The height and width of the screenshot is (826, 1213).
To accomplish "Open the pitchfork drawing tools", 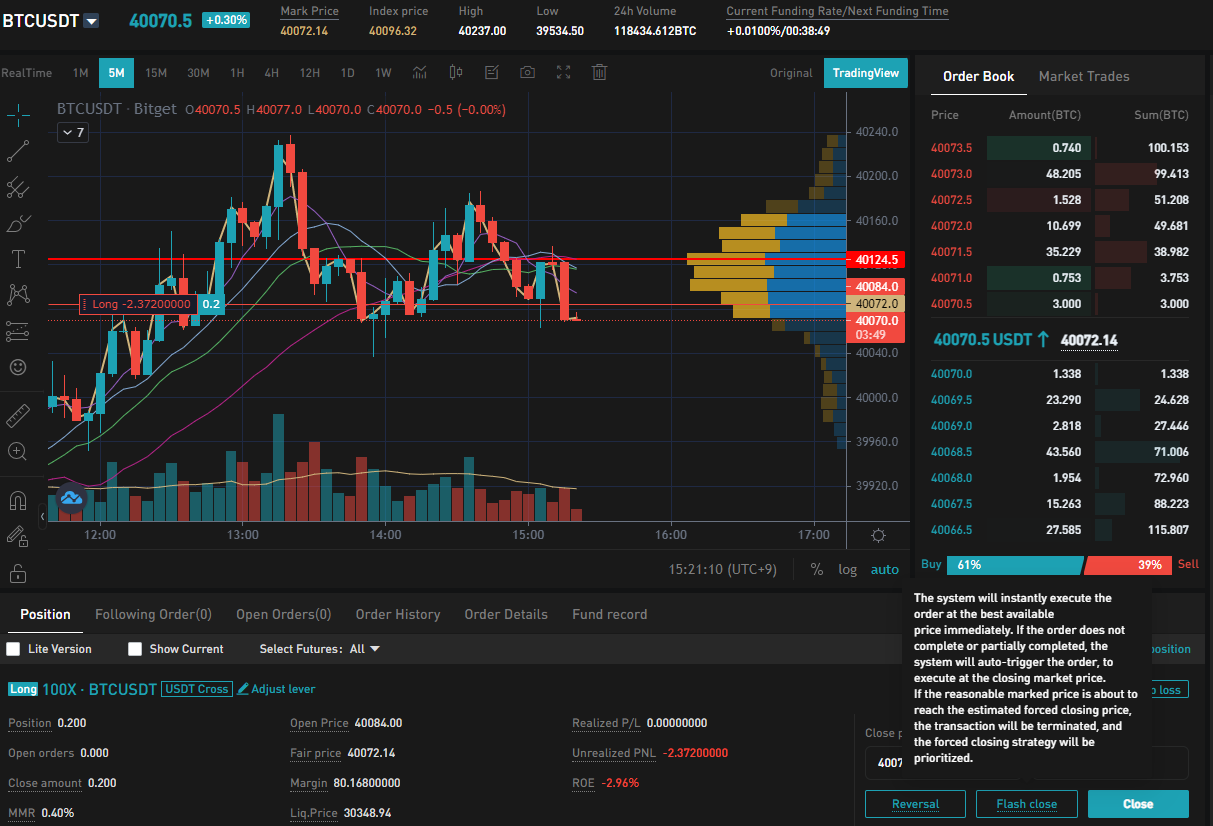I will point(18,187).
